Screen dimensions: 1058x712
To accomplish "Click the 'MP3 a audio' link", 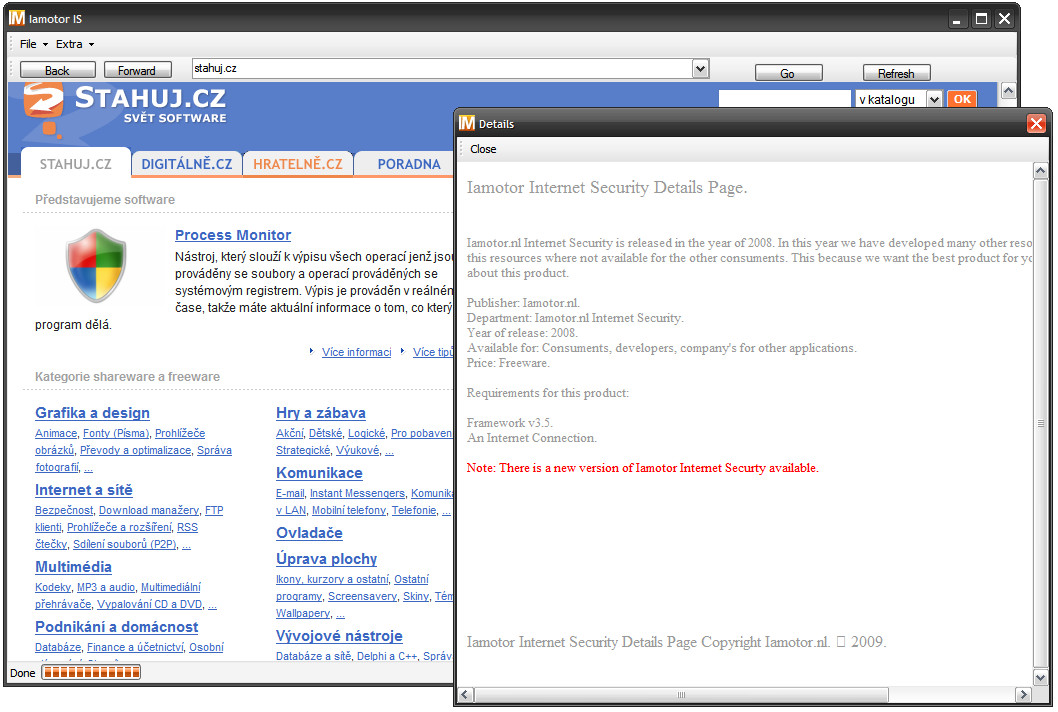I will (x=106, y=587).
